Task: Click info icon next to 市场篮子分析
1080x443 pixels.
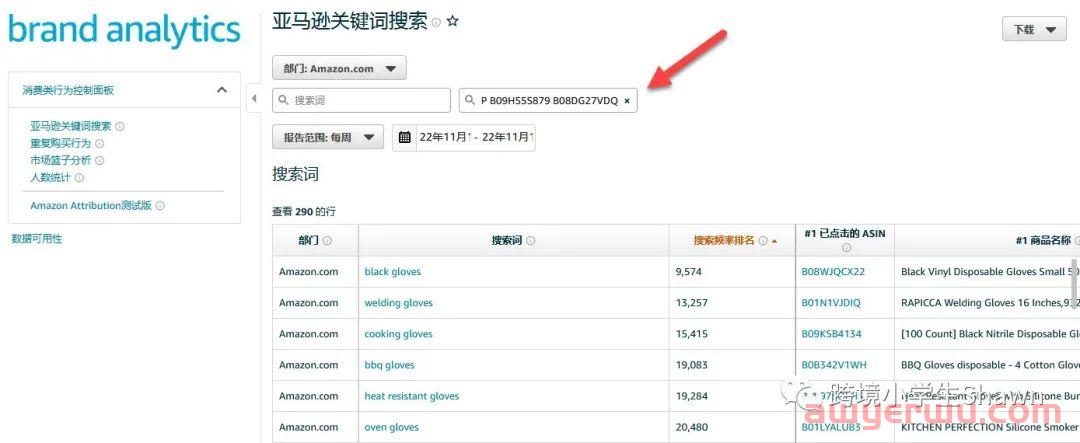Action: tap(99, 161)
